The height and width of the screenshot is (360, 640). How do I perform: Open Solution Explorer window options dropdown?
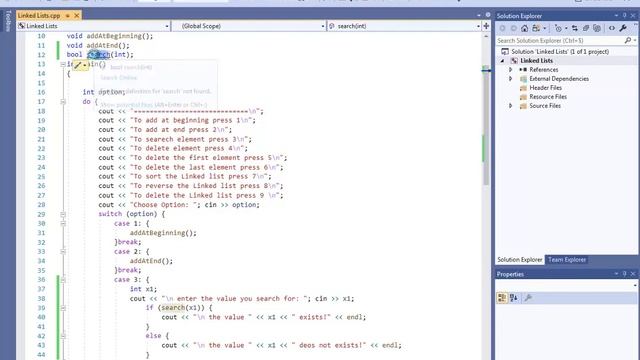coord(616,16)
